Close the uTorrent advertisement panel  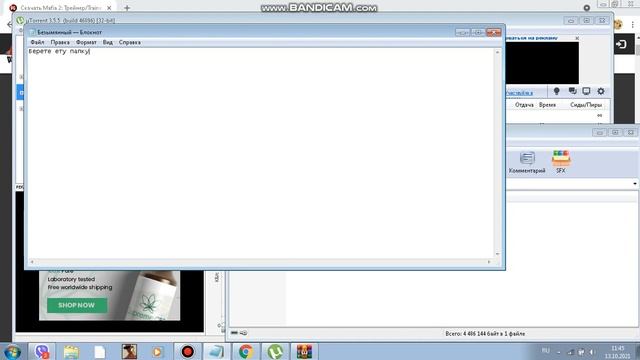coord(577,38)
